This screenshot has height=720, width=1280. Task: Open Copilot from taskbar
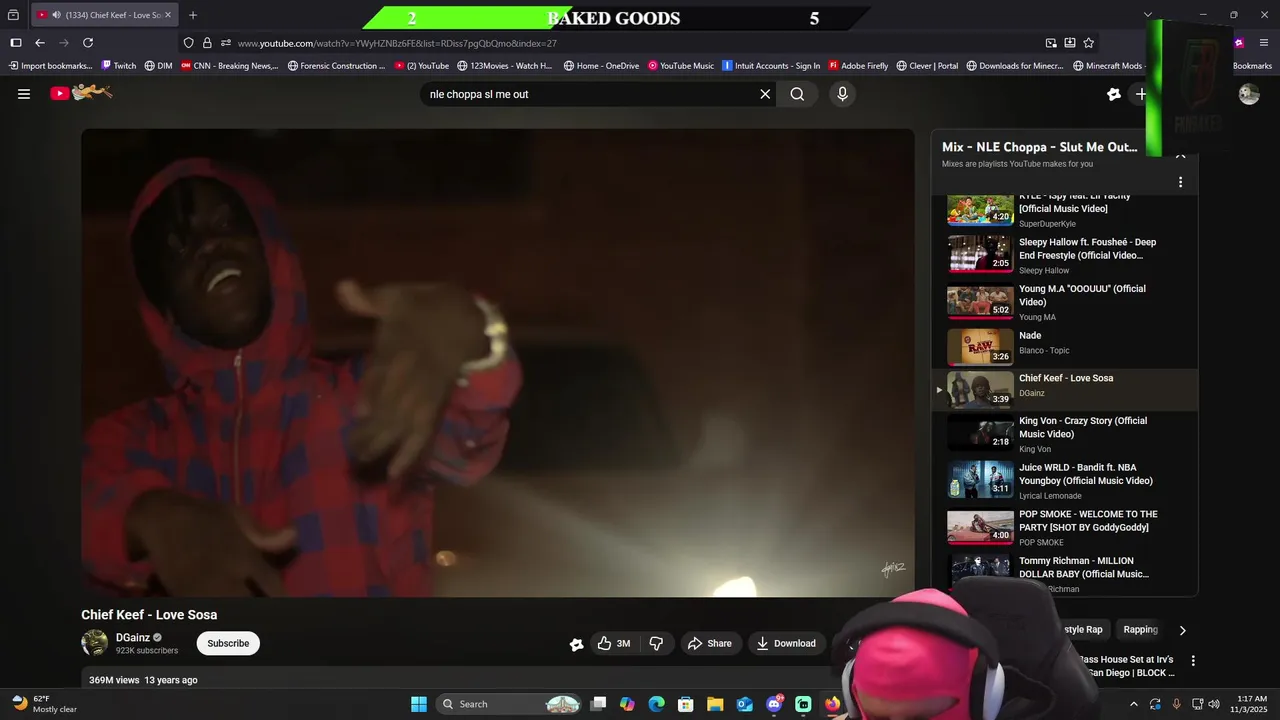pyautogui.click(x=627, y=704)
